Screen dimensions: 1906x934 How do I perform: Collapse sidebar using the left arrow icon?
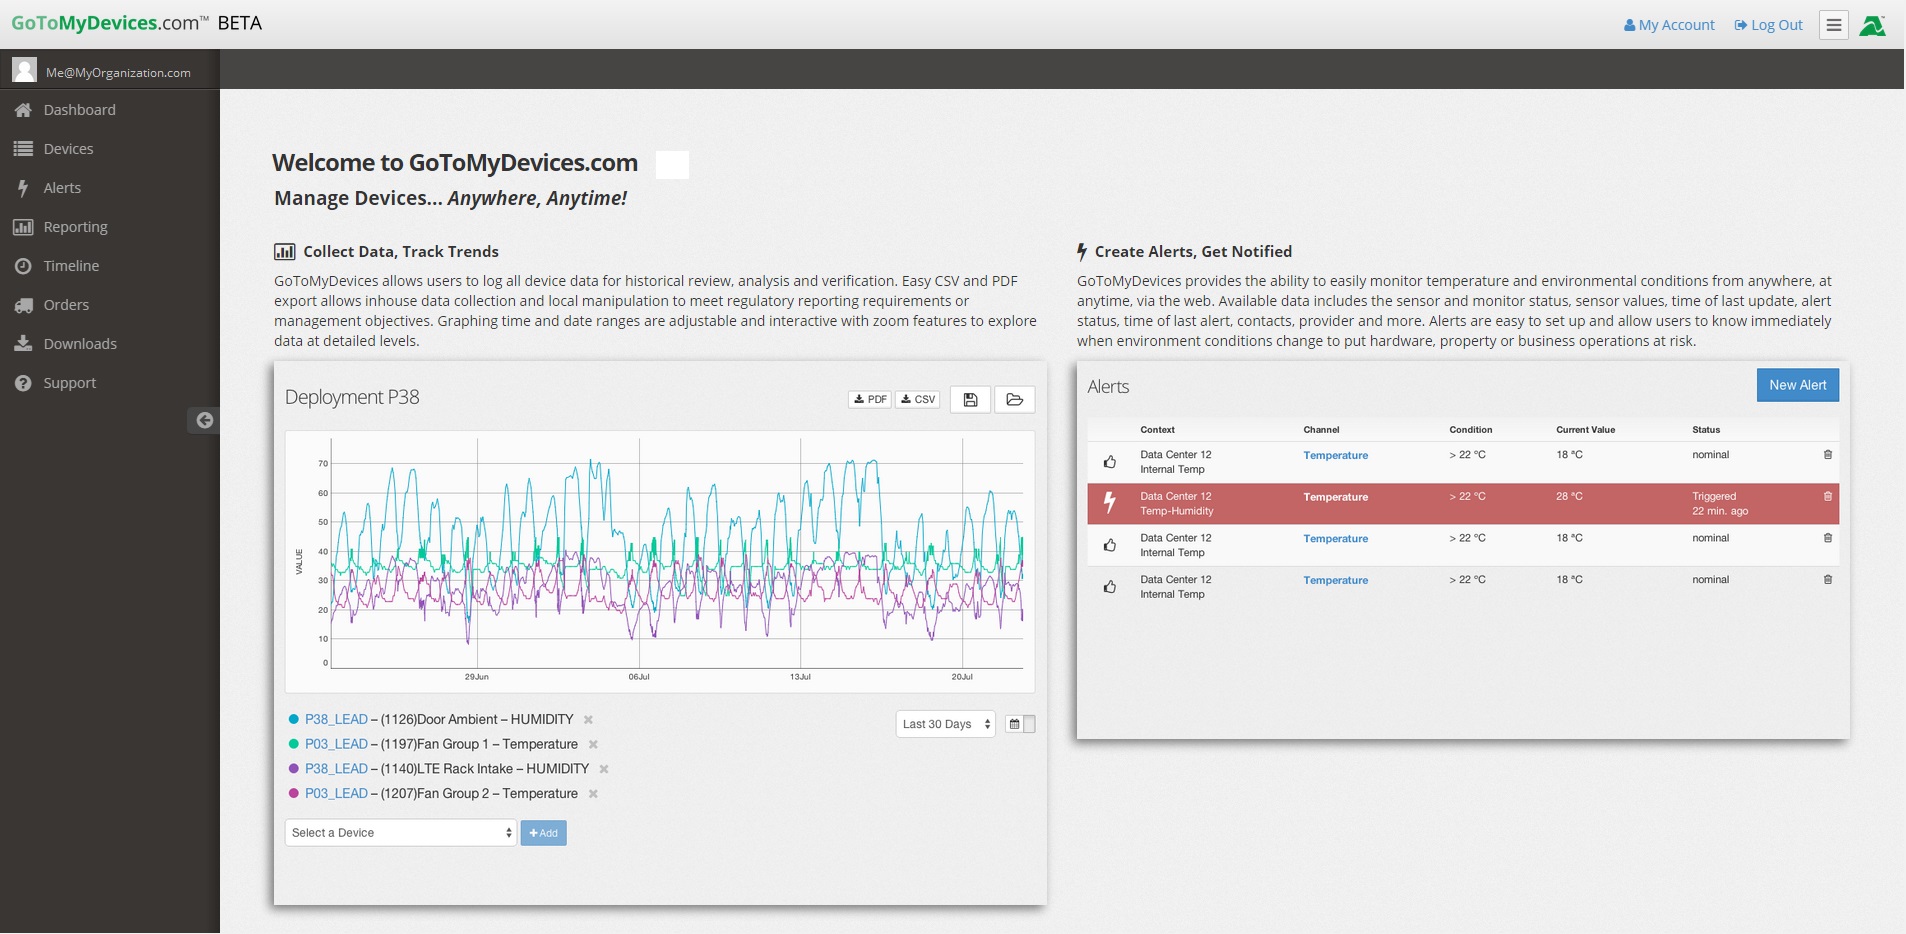[204, 420]
